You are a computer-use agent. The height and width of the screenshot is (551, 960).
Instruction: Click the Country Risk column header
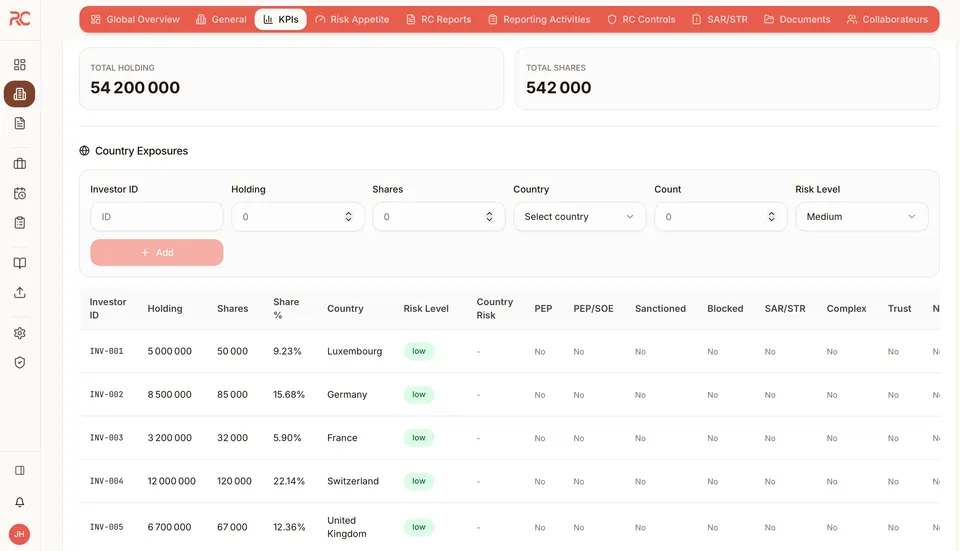(495, 309)
